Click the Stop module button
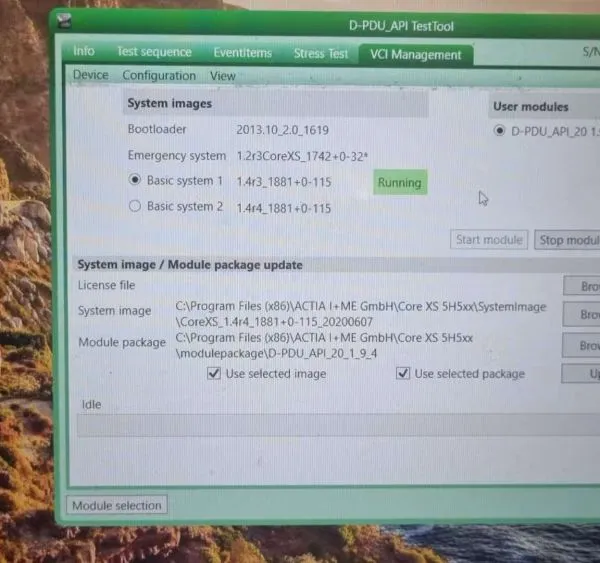This screenshot has height=563, width=600. (x=567, y=240)
